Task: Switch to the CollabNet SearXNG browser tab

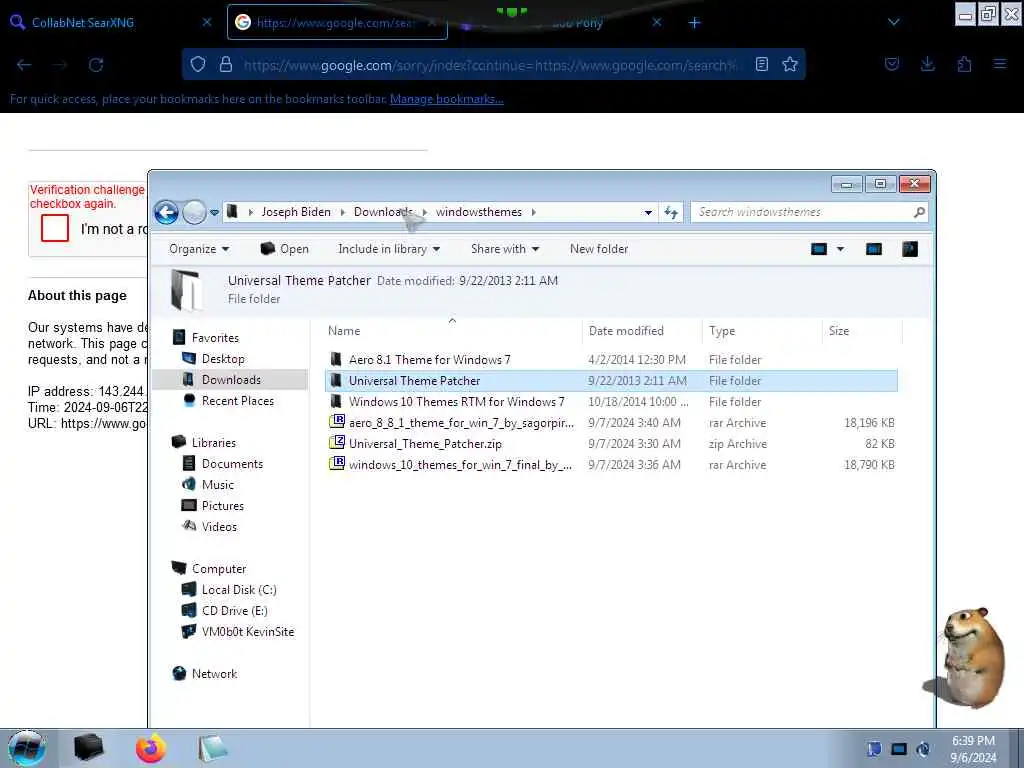Action: pos(111,22)
